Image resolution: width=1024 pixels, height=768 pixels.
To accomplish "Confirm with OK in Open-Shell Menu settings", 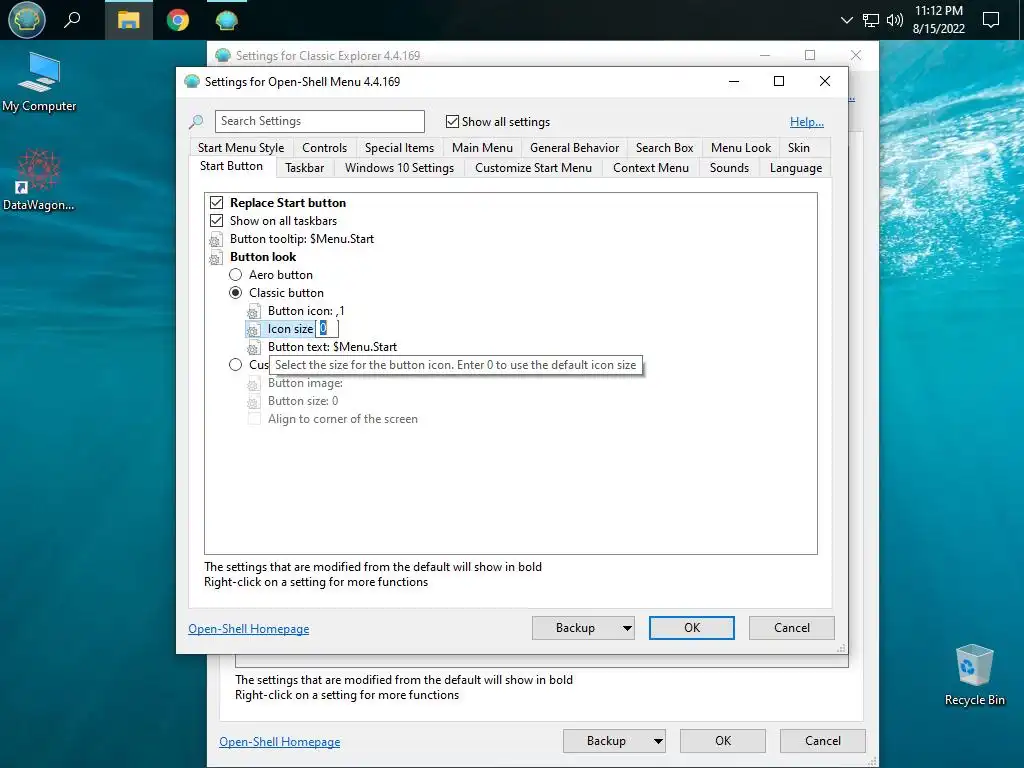I will [x=692, y=628].
